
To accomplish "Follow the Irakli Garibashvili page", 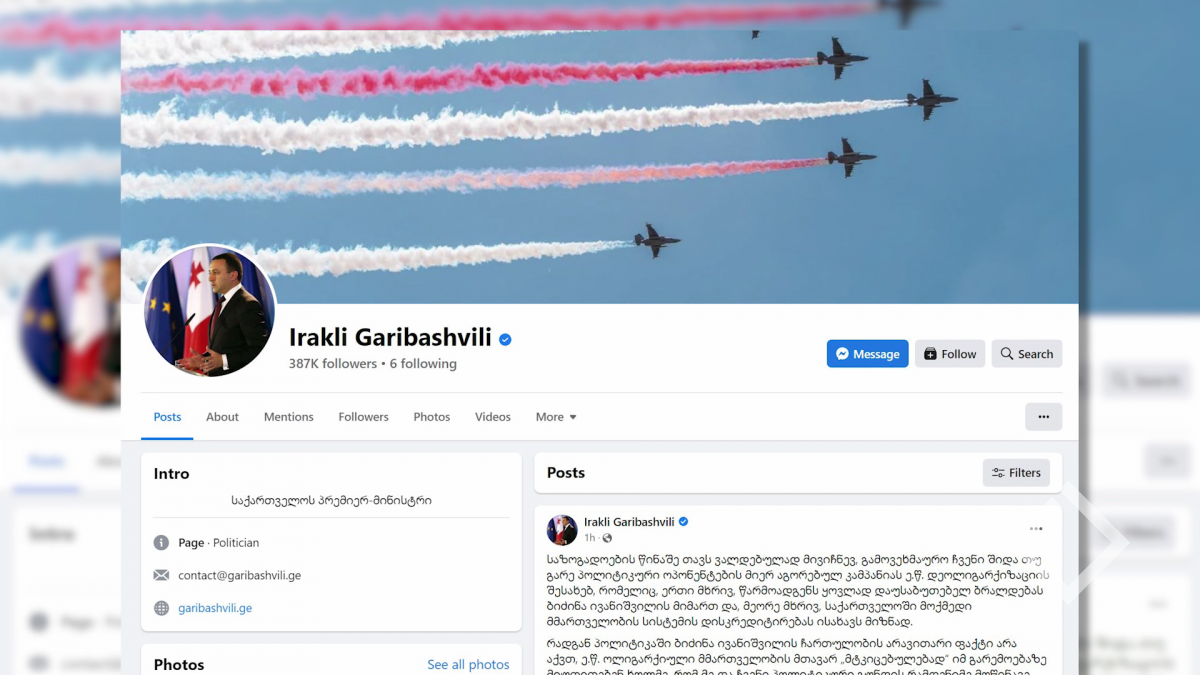I will 950,354.
